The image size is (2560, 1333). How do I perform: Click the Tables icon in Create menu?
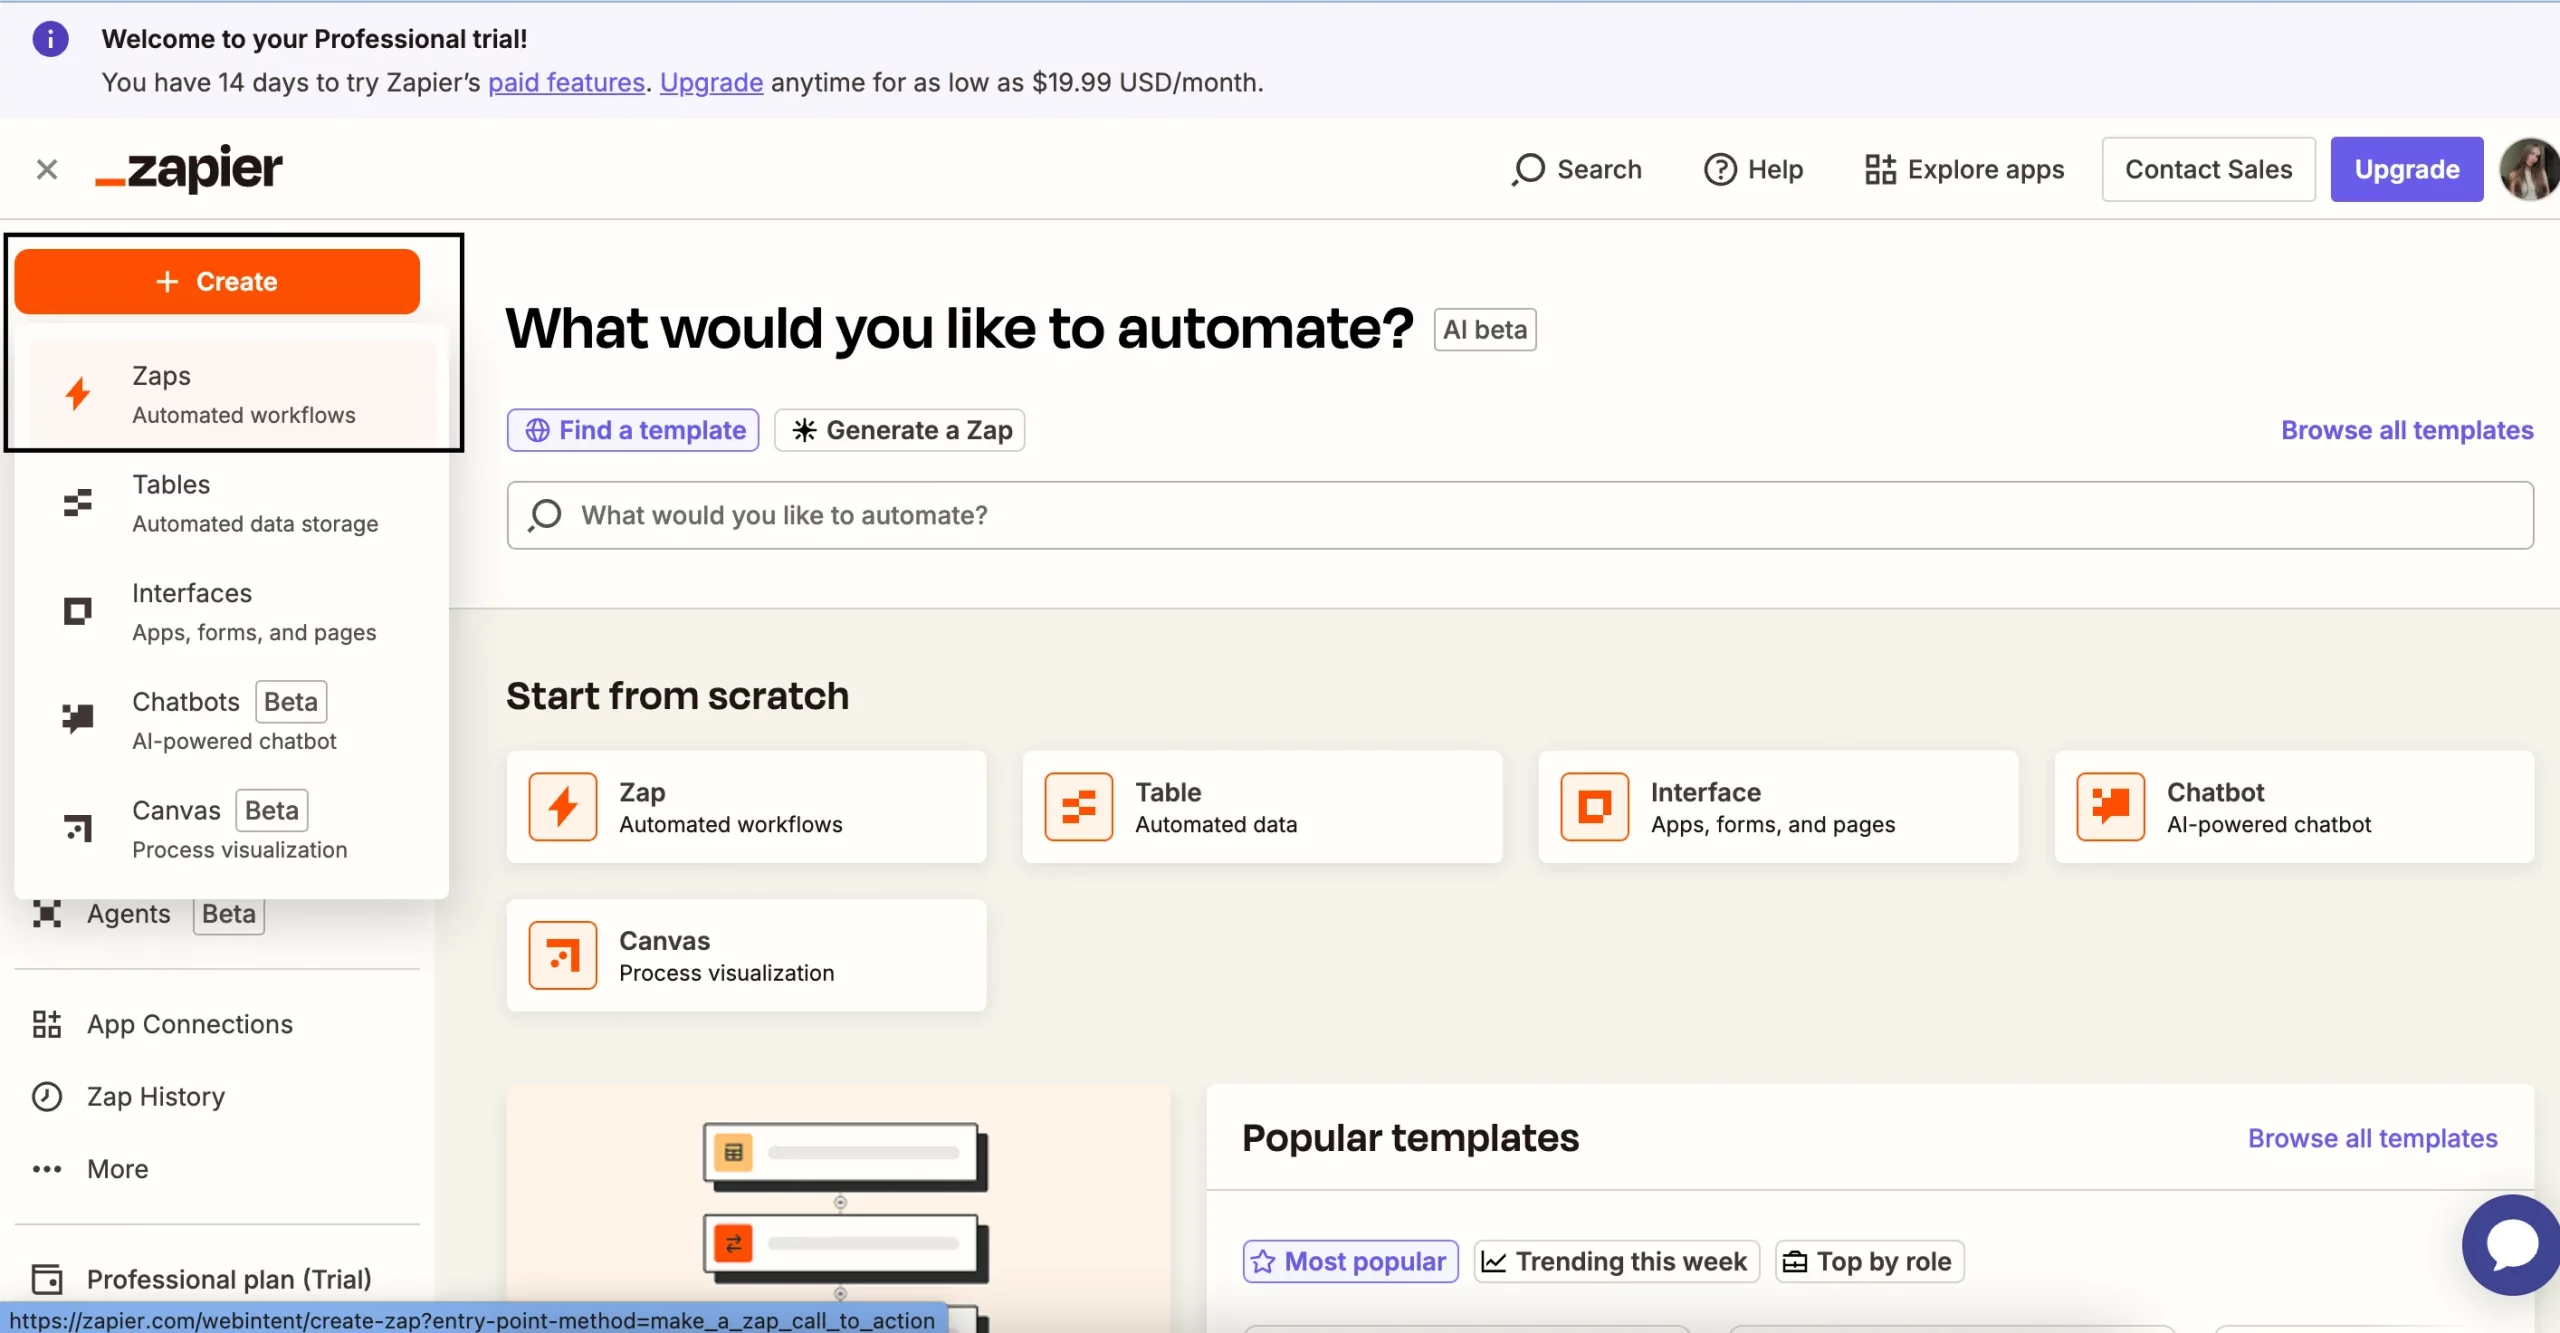78,503
